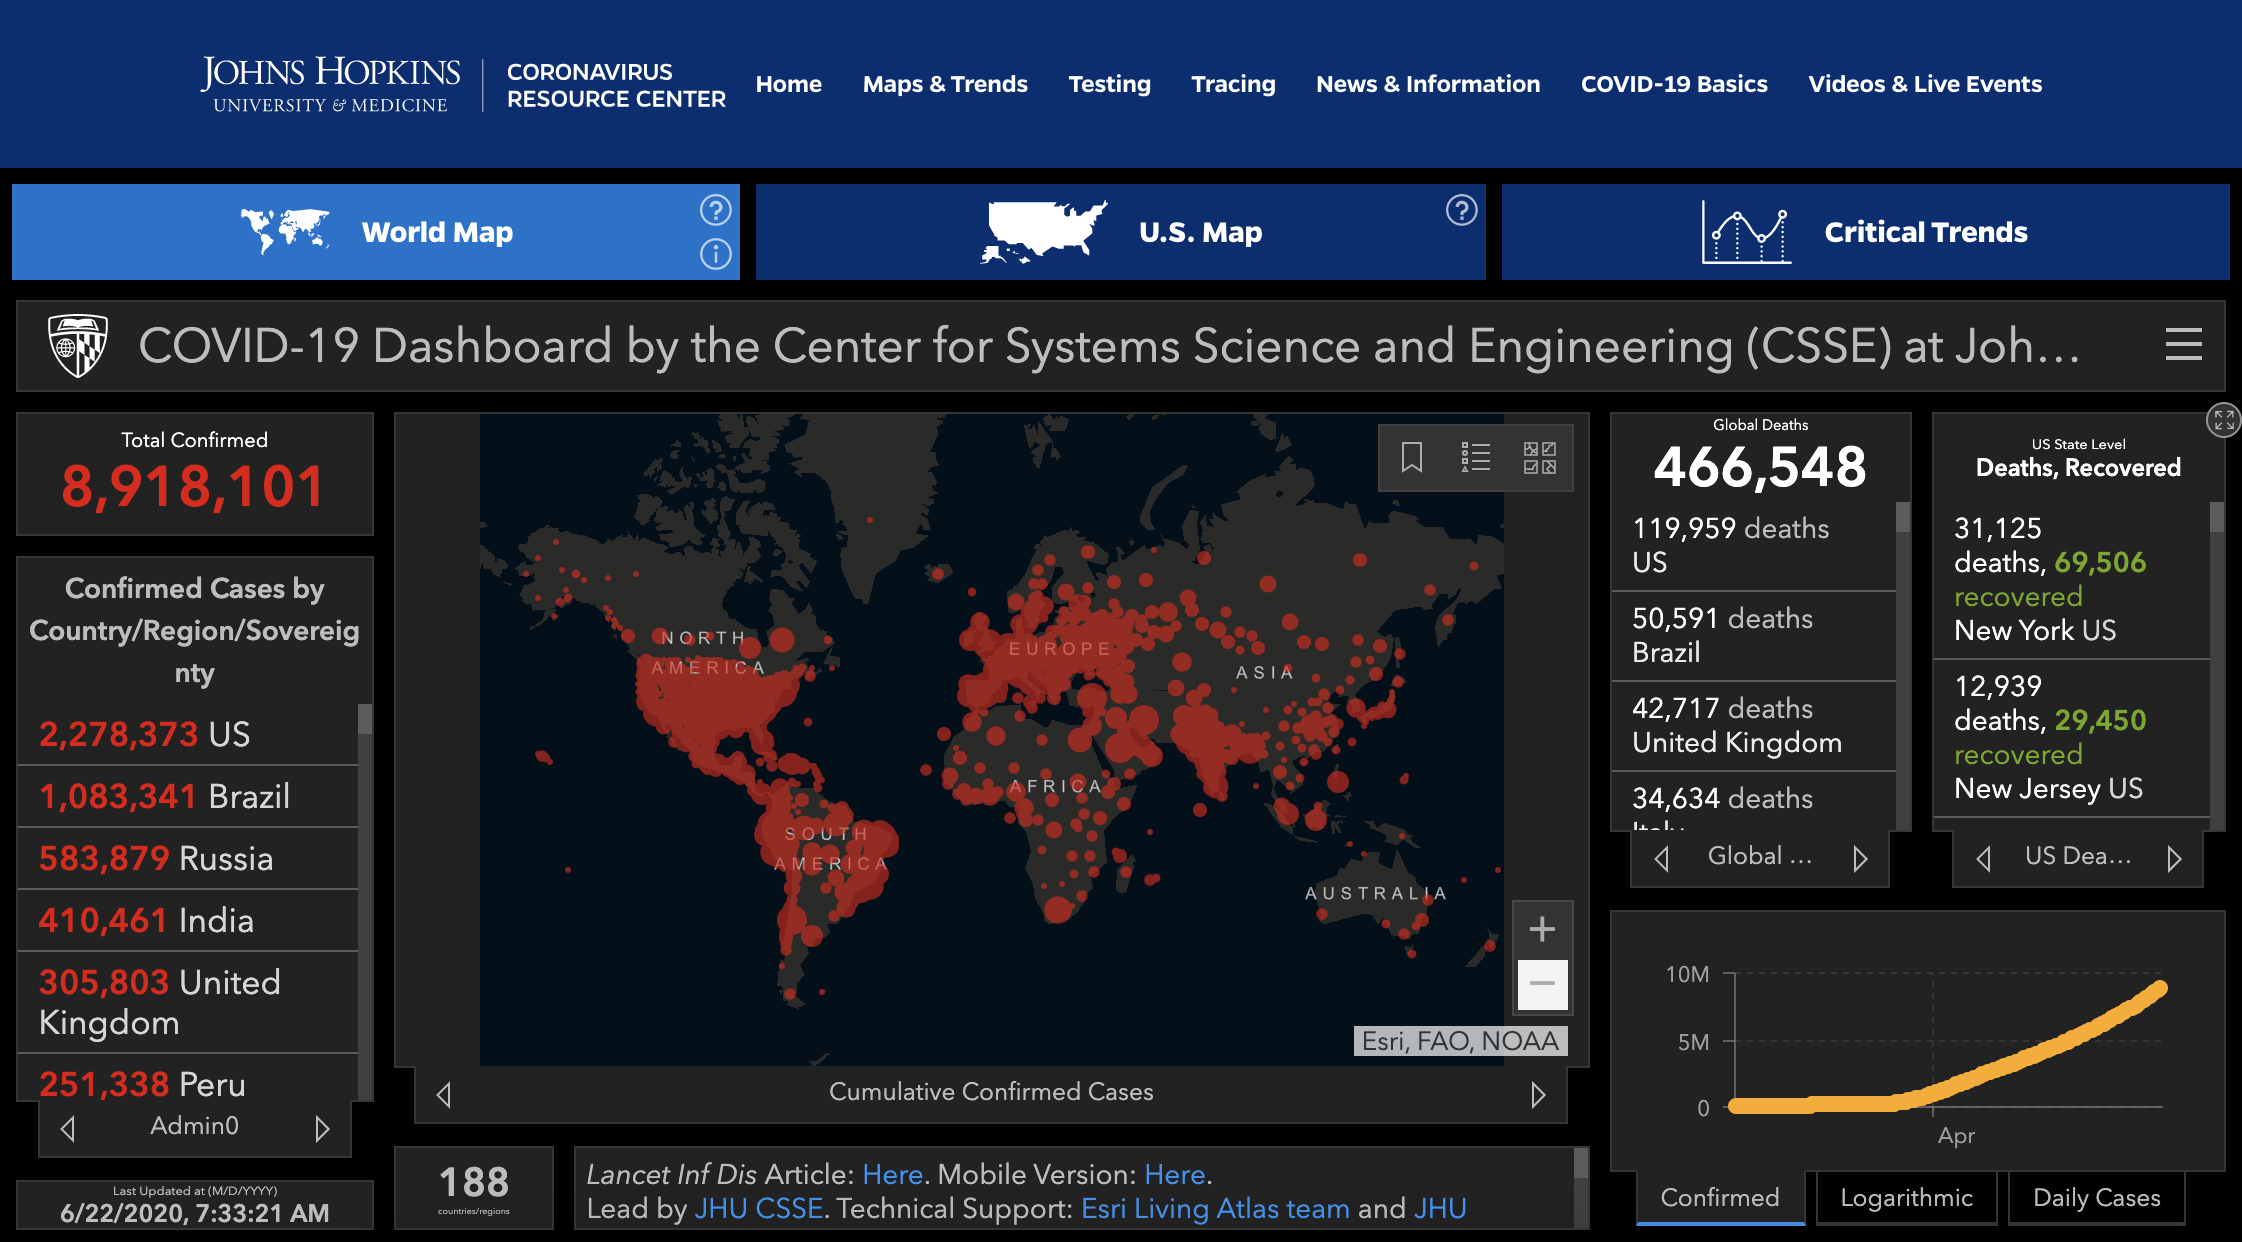Open the Tracing menu item

click(1233, 84)
